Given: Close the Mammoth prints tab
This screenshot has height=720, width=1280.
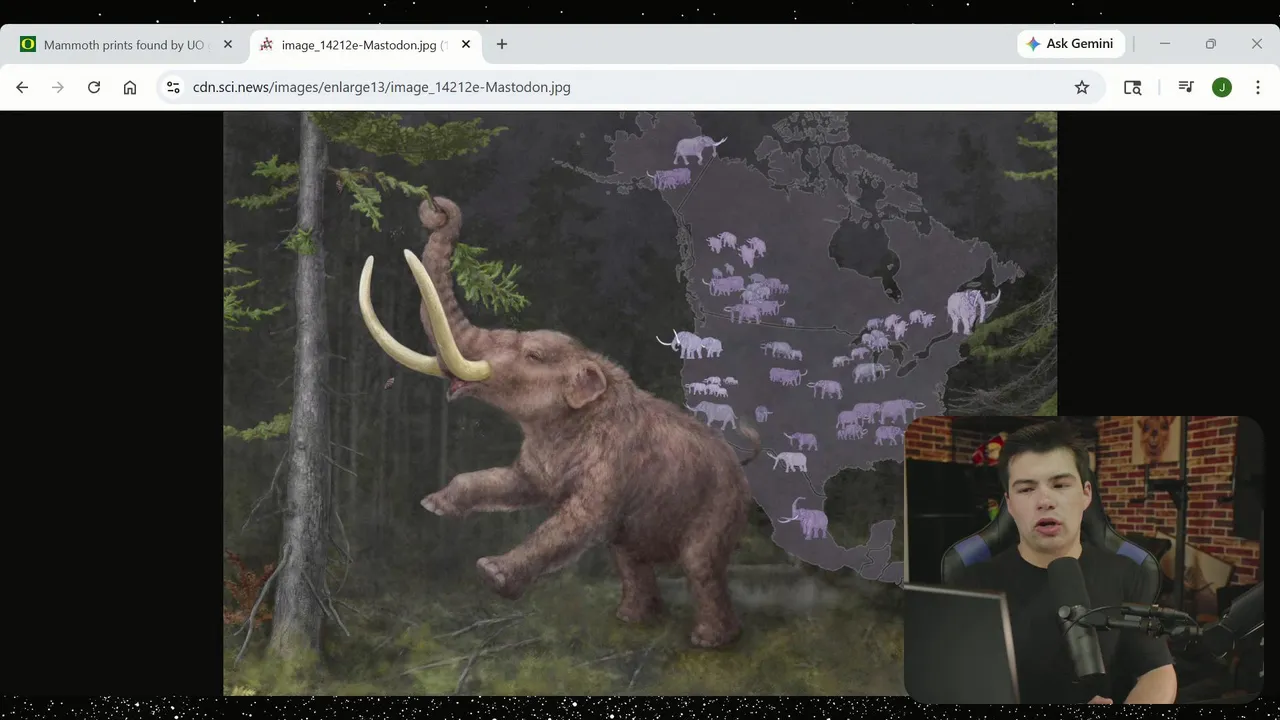Looking at the screenshot, I should coord(228,44).
